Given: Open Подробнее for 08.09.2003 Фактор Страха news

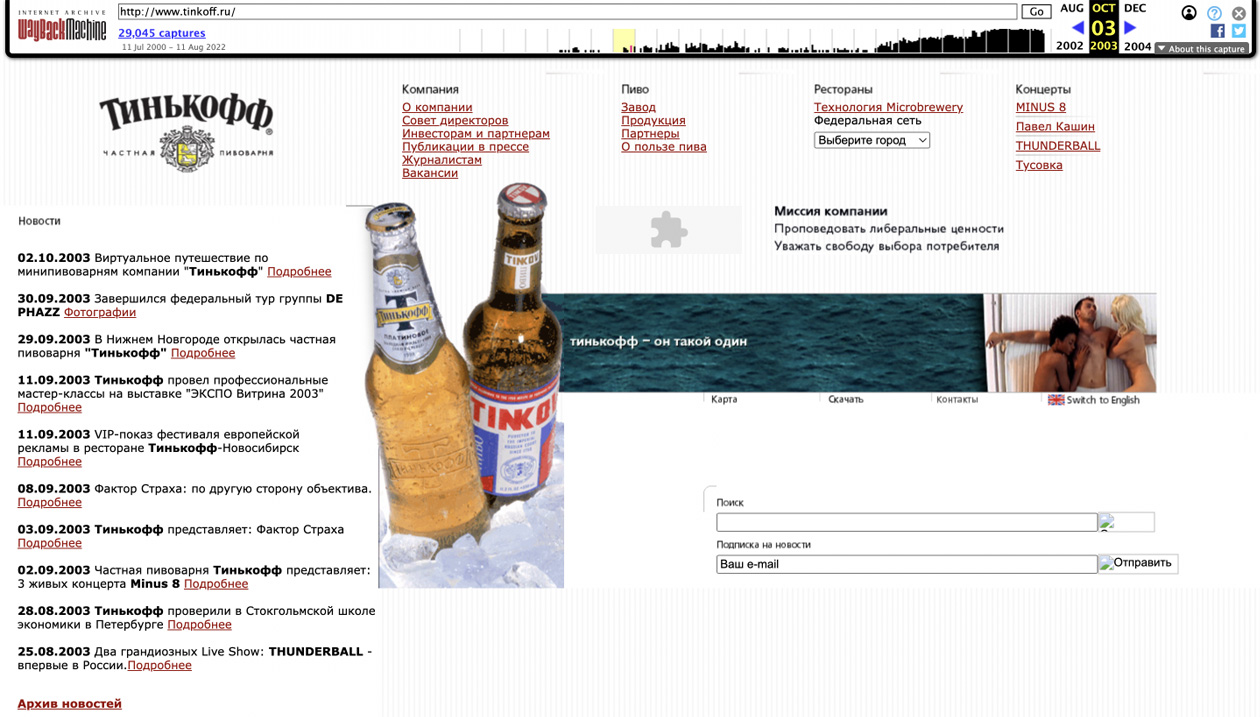Looking at the screenshot, I should [x=49, y=502].
